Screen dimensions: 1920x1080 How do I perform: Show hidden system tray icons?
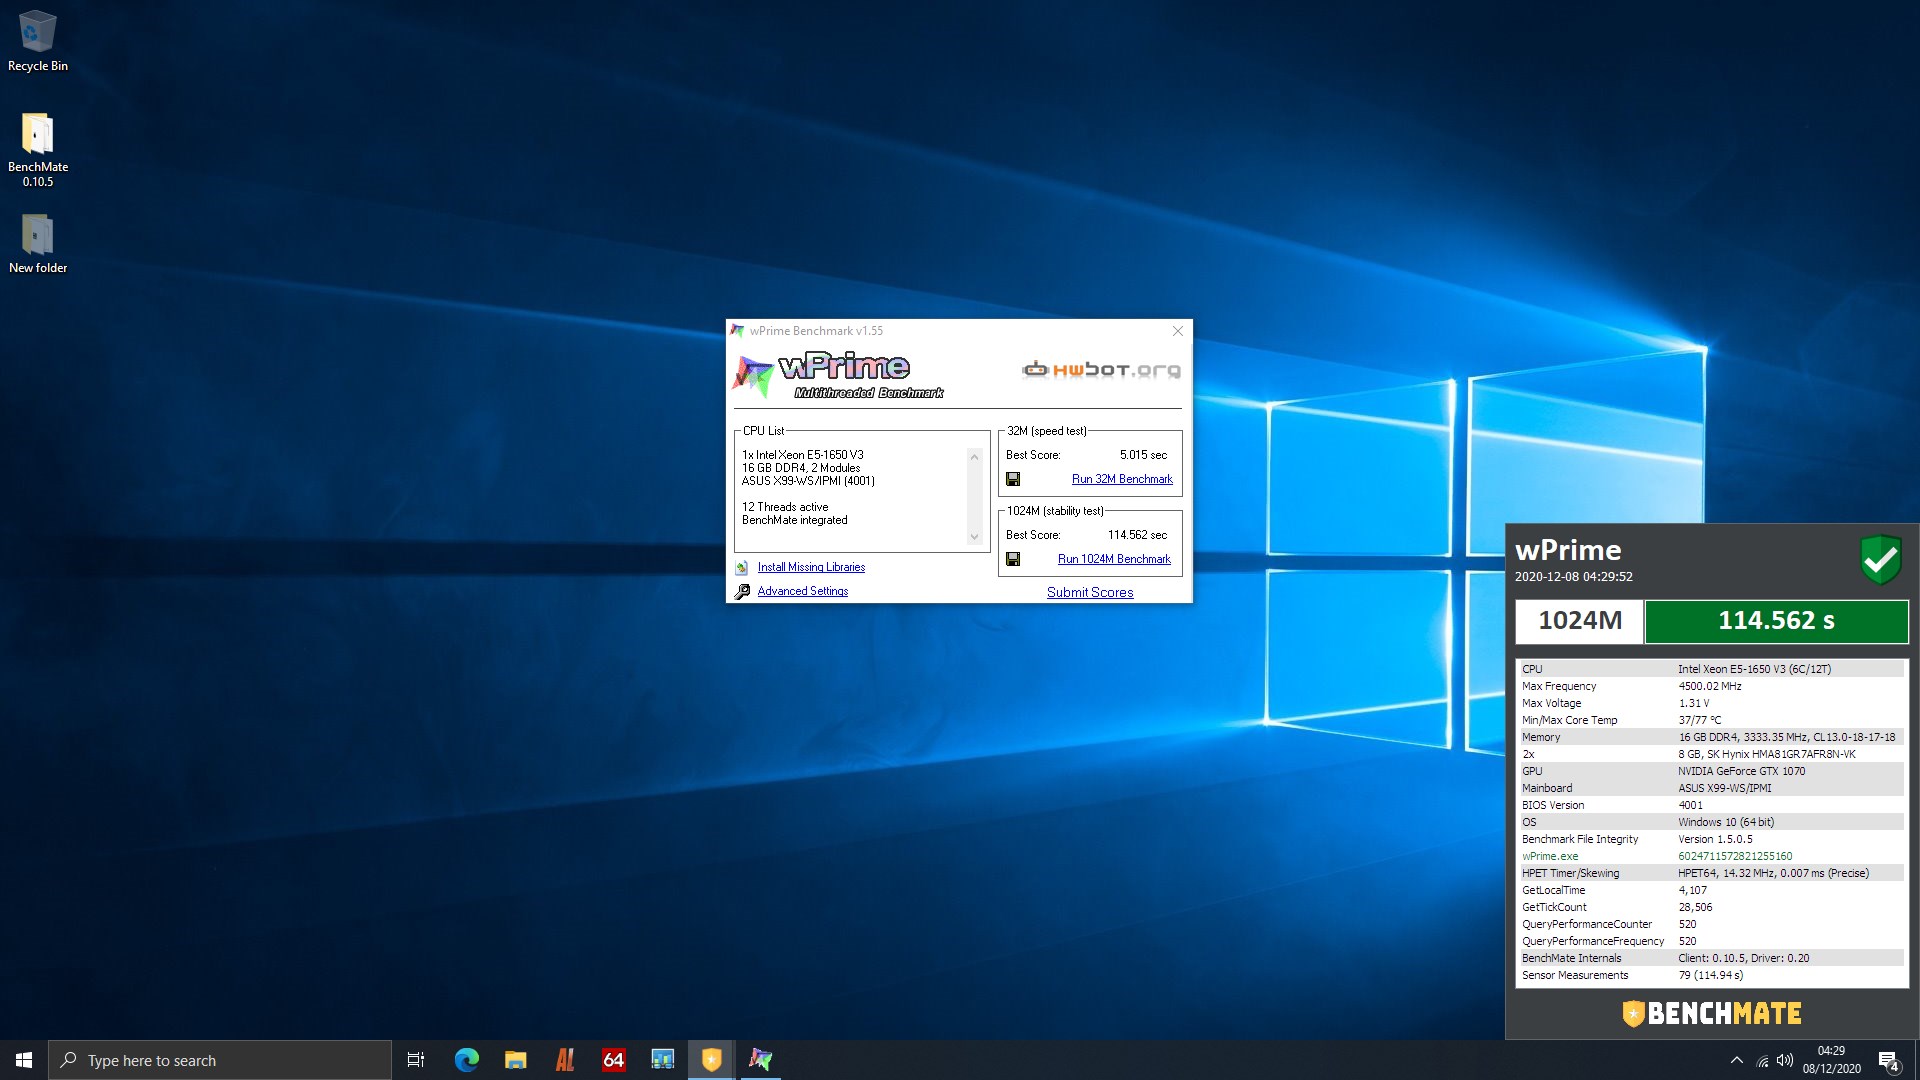click(x=1737, y=1061)
